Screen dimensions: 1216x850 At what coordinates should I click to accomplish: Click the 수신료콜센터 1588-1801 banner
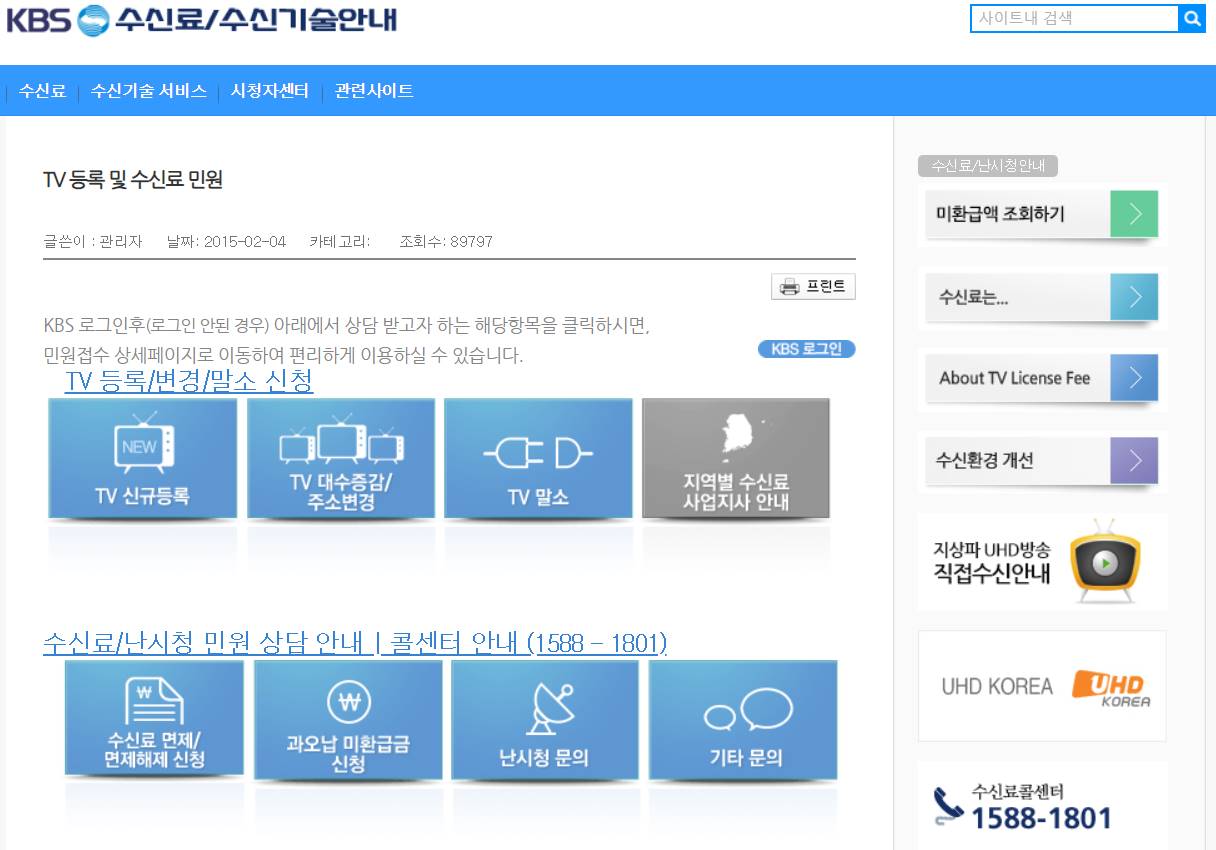[1042, 806]
